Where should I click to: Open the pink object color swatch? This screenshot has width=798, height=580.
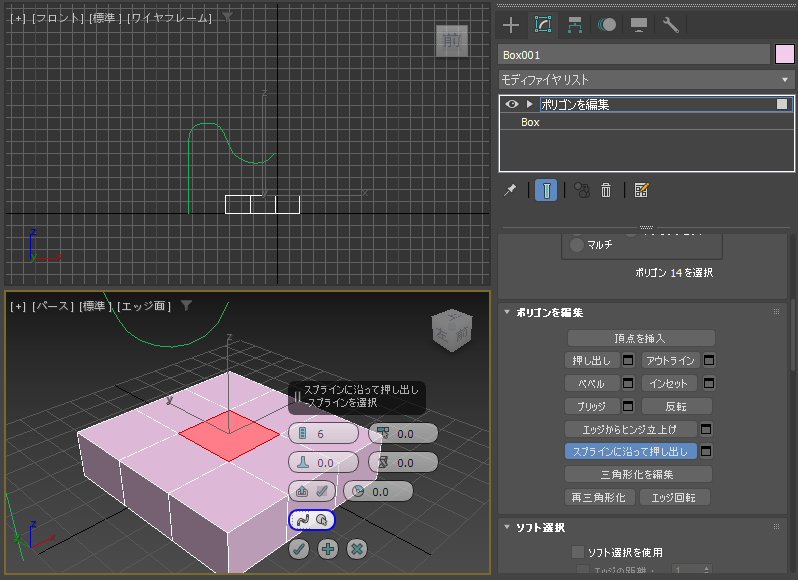tap(784, 54)
